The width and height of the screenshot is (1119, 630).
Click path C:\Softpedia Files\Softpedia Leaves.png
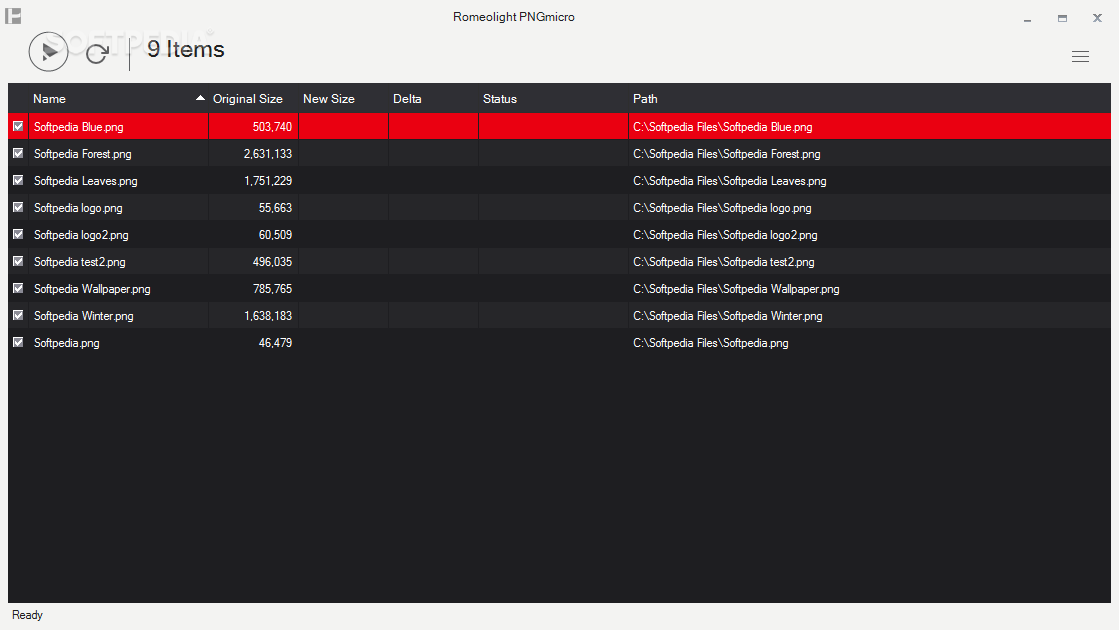729,181
